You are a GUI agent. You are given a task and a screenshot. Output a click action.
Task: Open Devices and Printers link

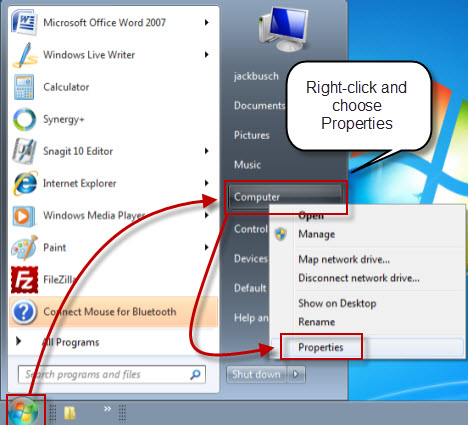coord(251,259)
